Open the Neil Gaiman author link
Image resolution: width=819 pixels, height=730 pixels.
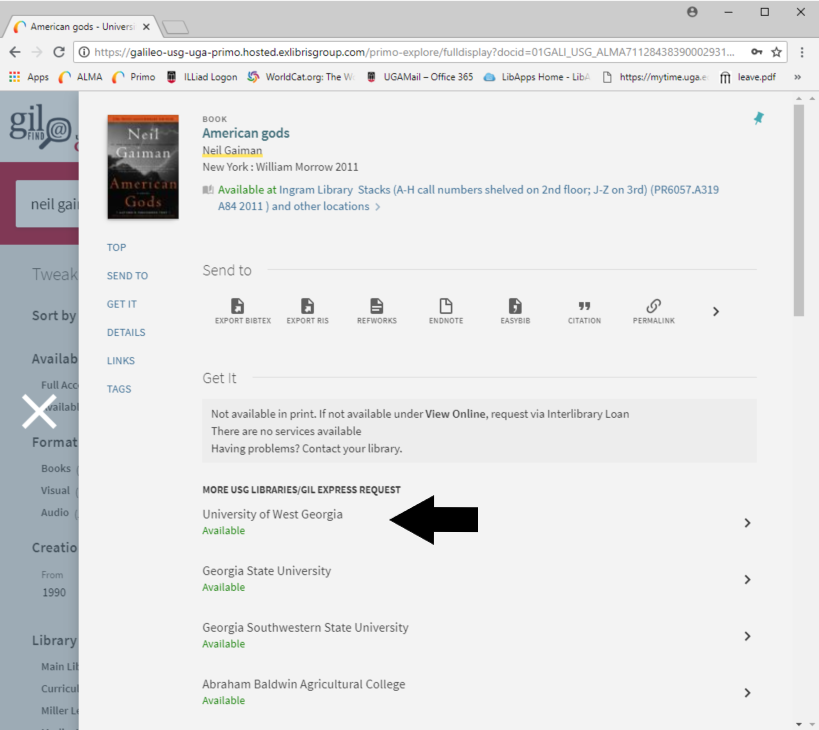pyautogui.click(x=232, y=150)
